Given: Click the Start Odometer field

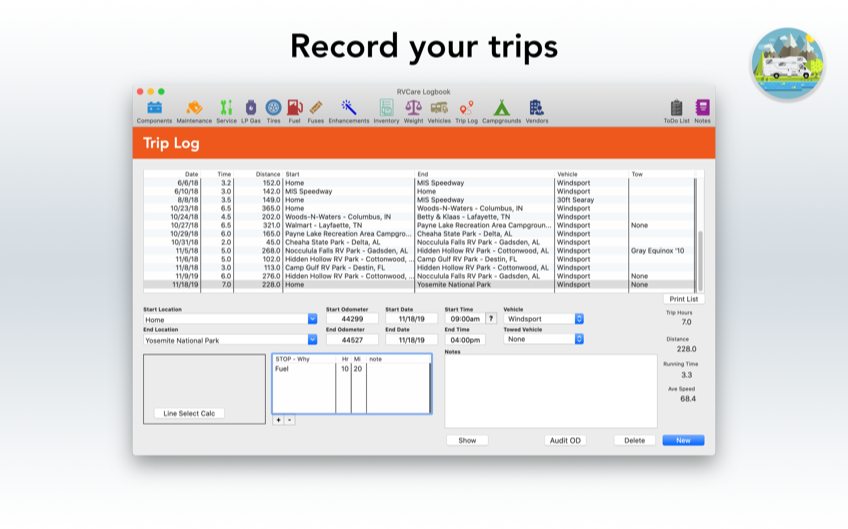Looking at the screenshot, I should pos(352,319).
